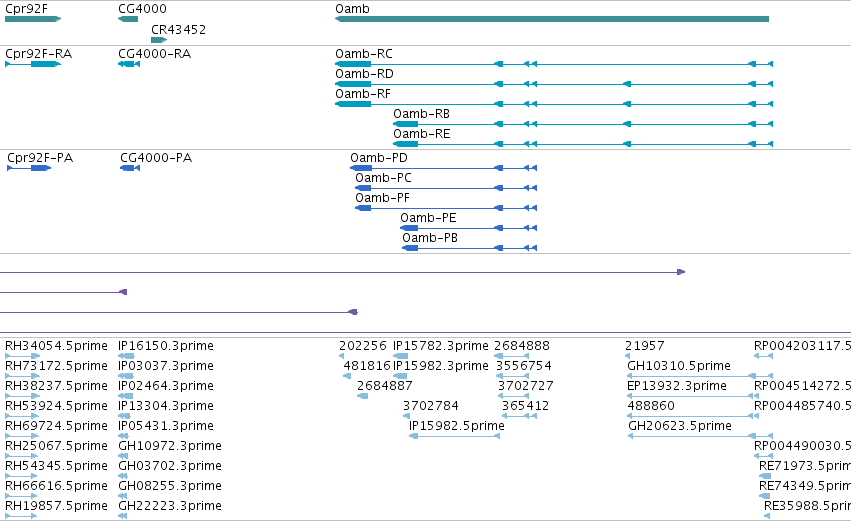
Task: Click EST IP15982.3prime
Action: pos(441,366)
